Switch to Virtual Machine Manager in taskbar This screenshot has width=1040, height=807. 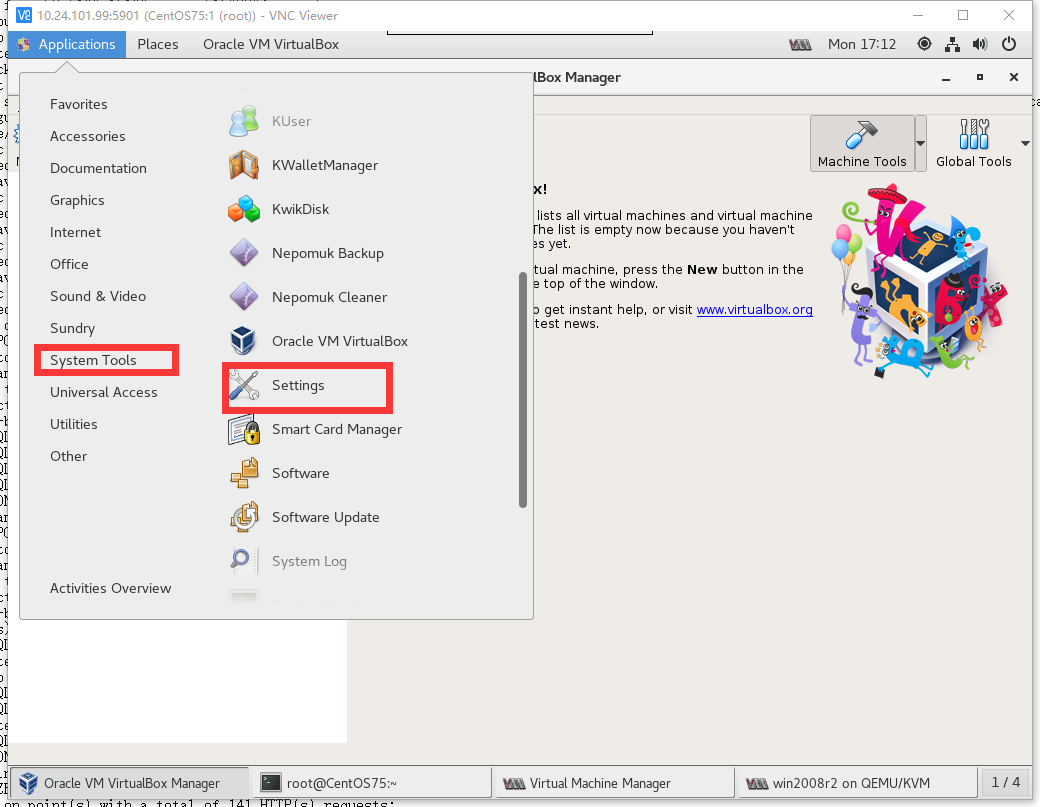click(614, 783)
